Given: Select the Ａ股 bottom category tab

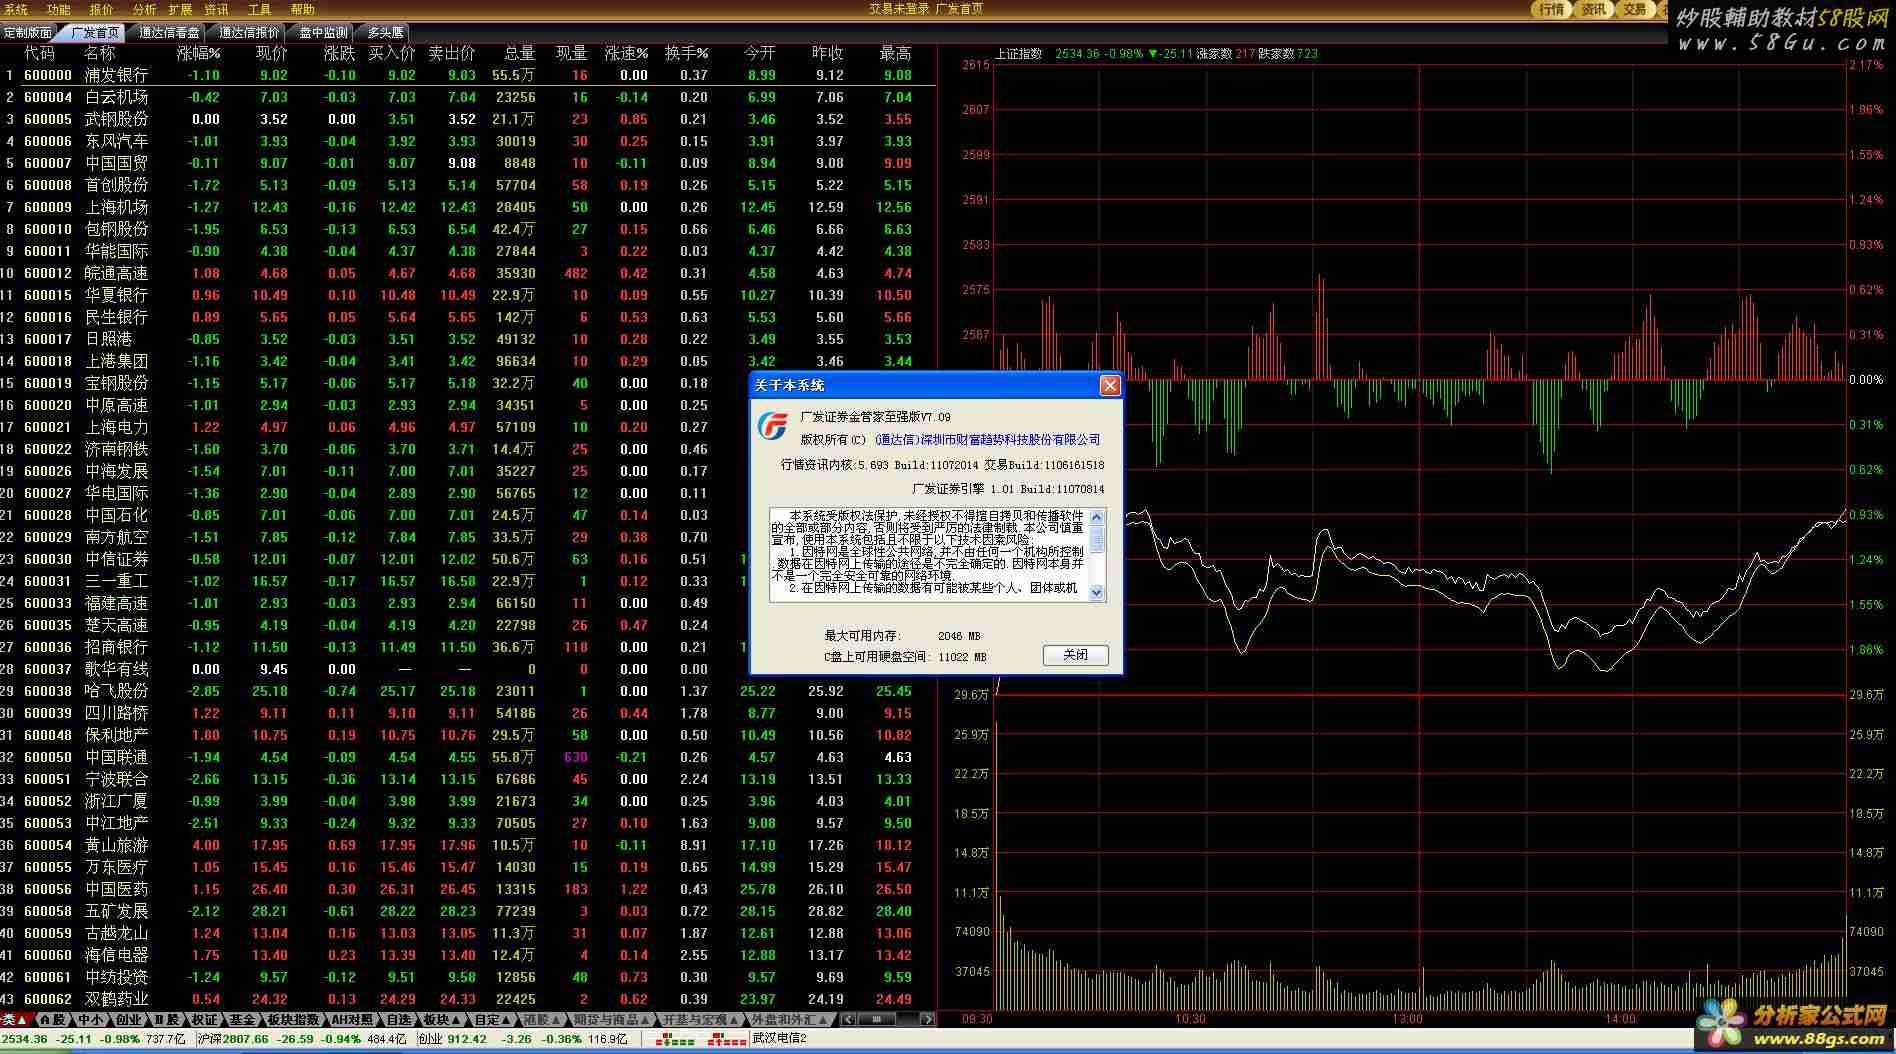Looking at the screenshot, I should pyautogui.click(x=52, y=1019).
